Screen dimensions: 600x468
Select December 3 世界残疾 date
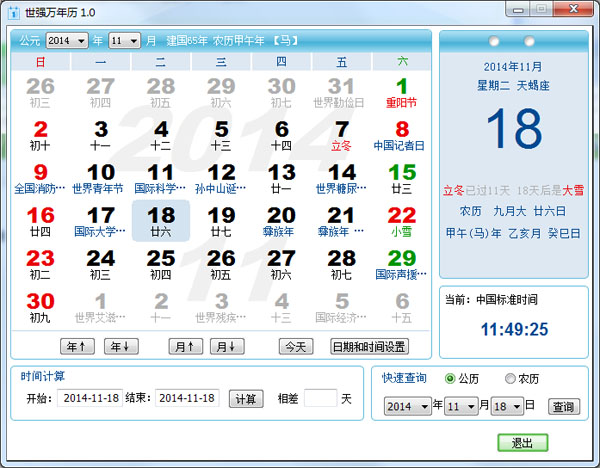[221, 307]
